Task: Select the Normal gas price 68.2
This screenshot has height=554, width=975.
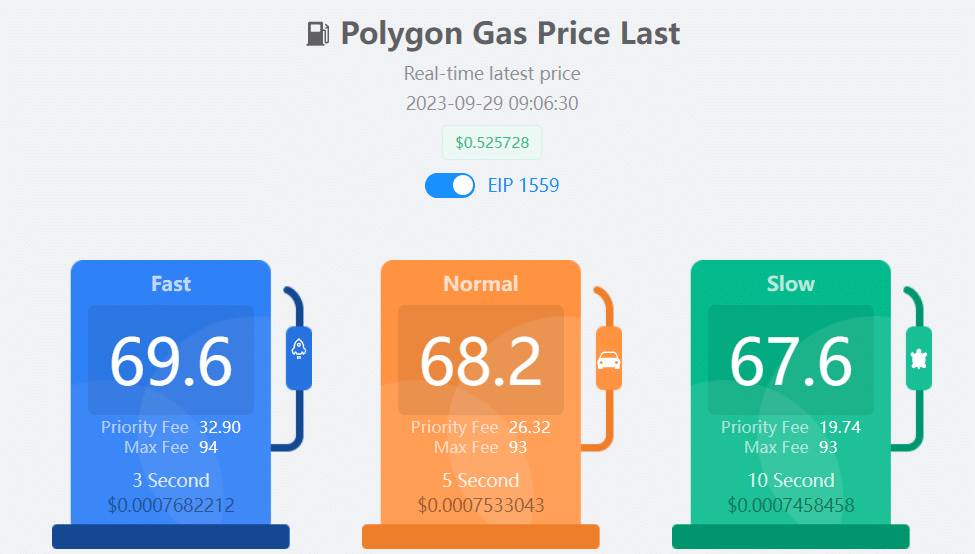Action: pos(481,361)
